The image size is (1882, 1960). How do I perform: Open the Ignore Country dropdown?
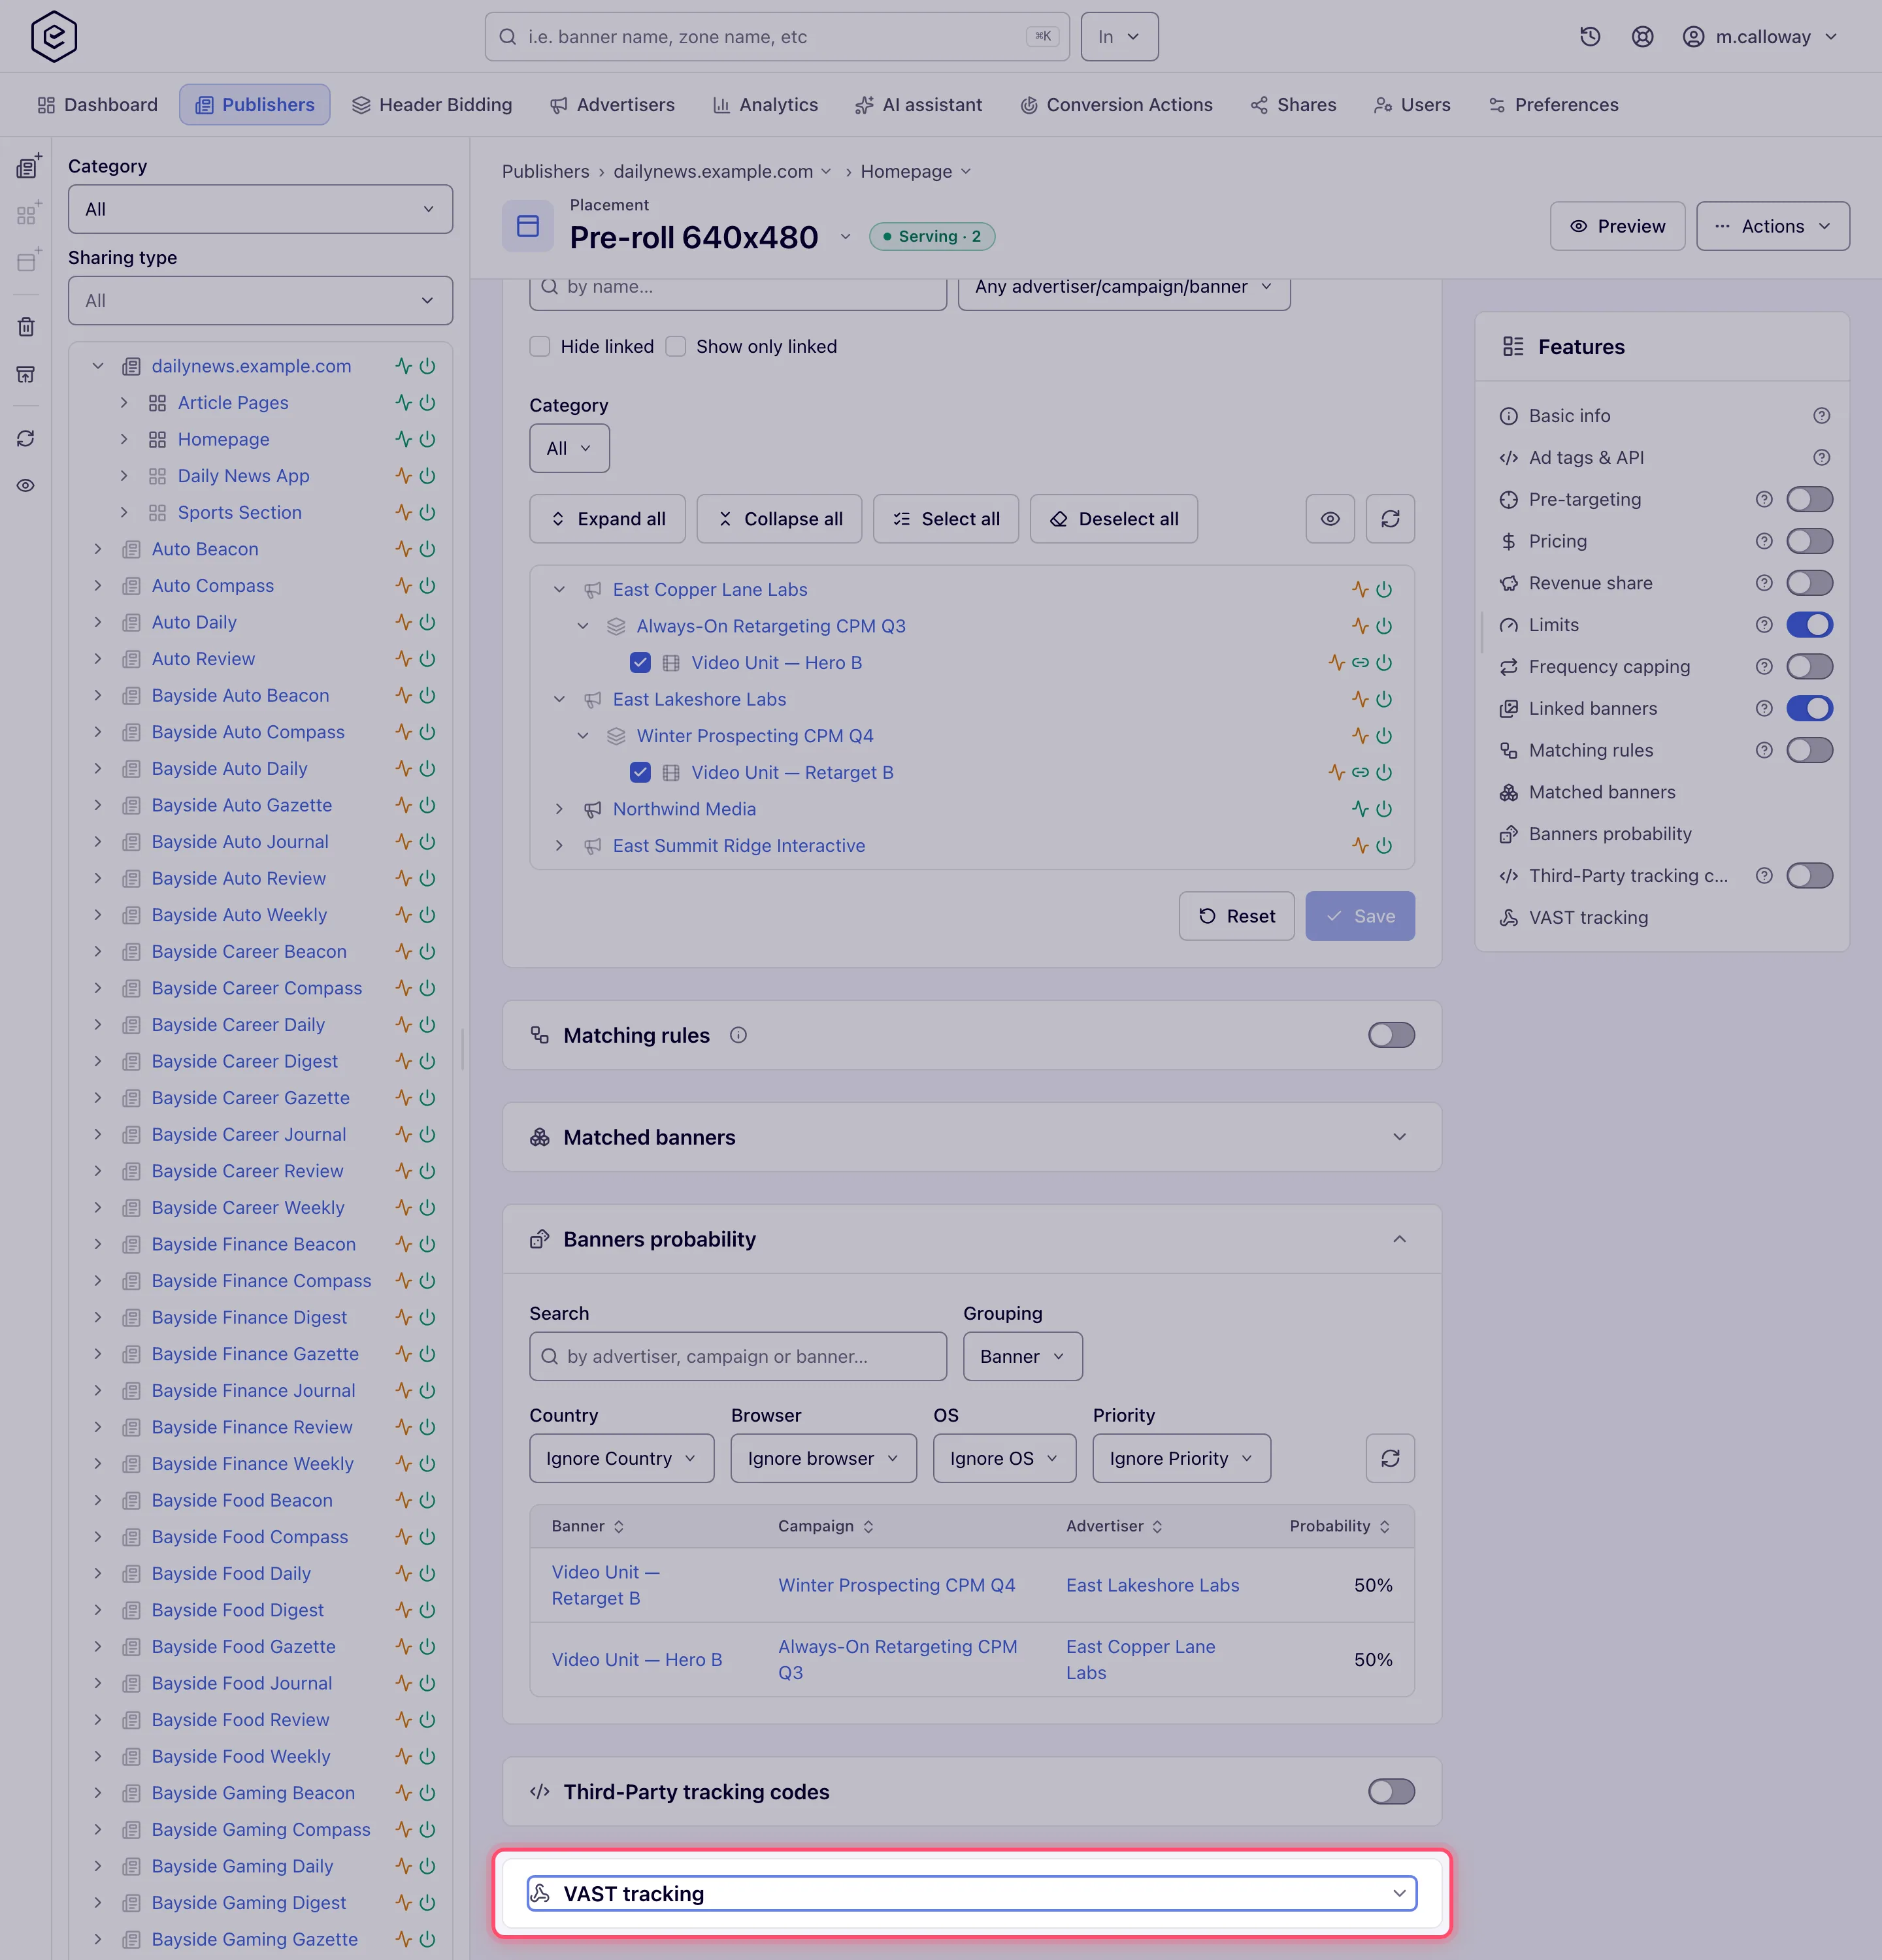pos(621,1458)
